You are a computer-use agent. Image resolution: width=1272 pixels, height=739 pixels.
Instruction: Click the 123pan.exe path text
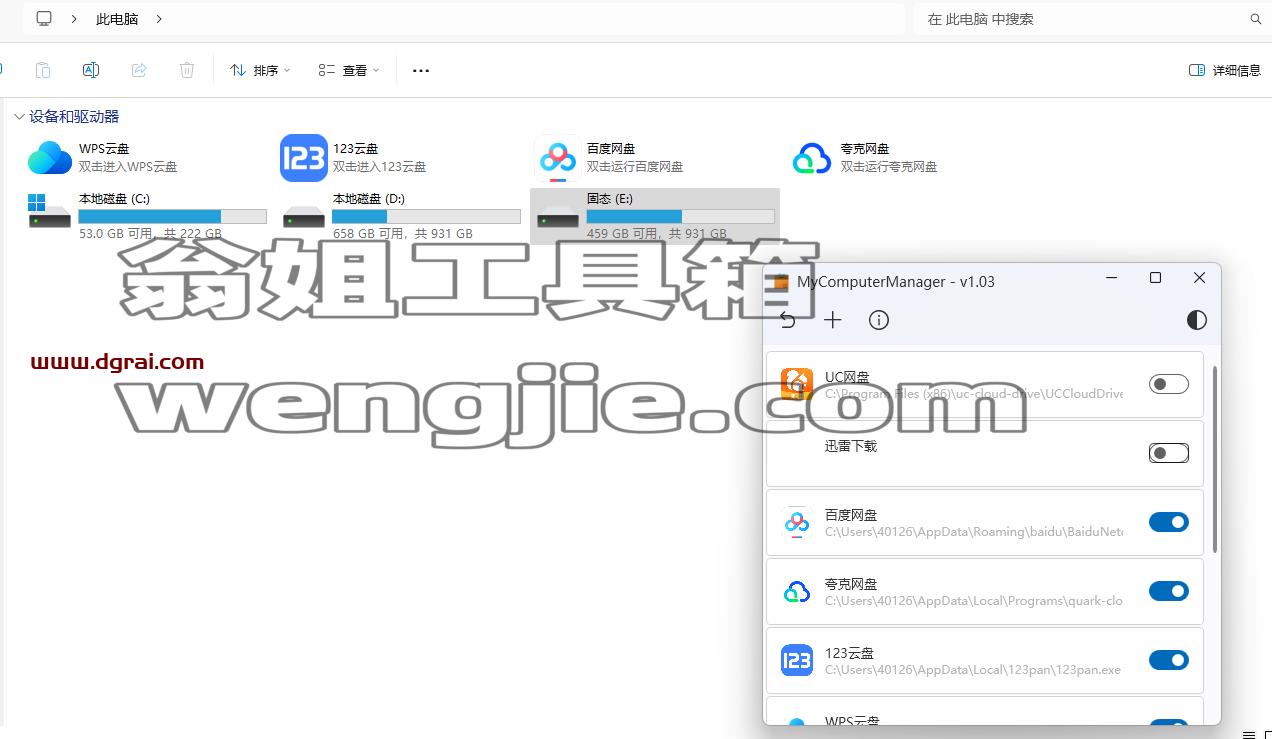973,670
